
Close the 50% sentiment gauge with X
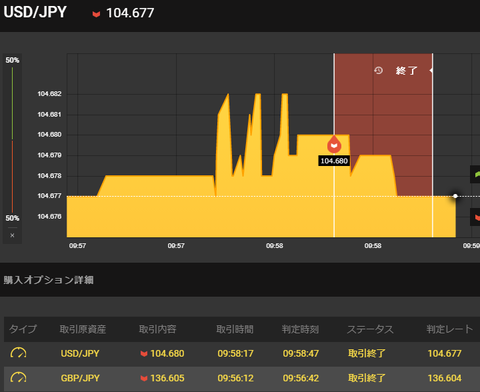12,235
